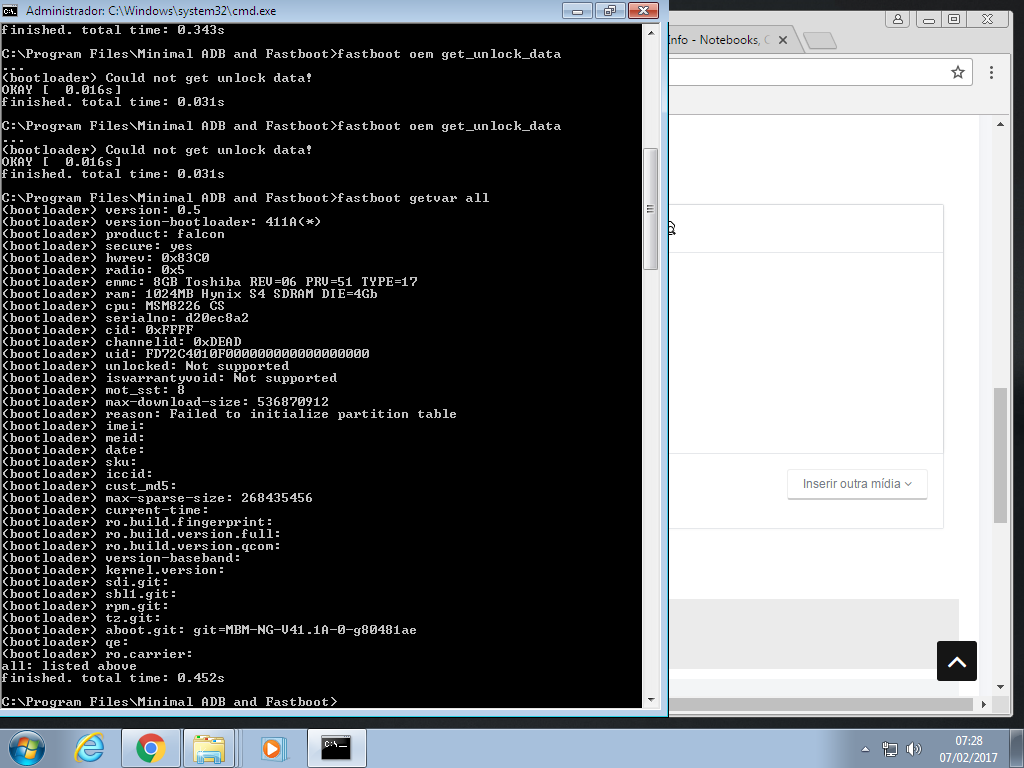Screen dimensions: 1024x768
Task: Click 'iswarrantyvoid: Not supported' line
Action: 169,378
